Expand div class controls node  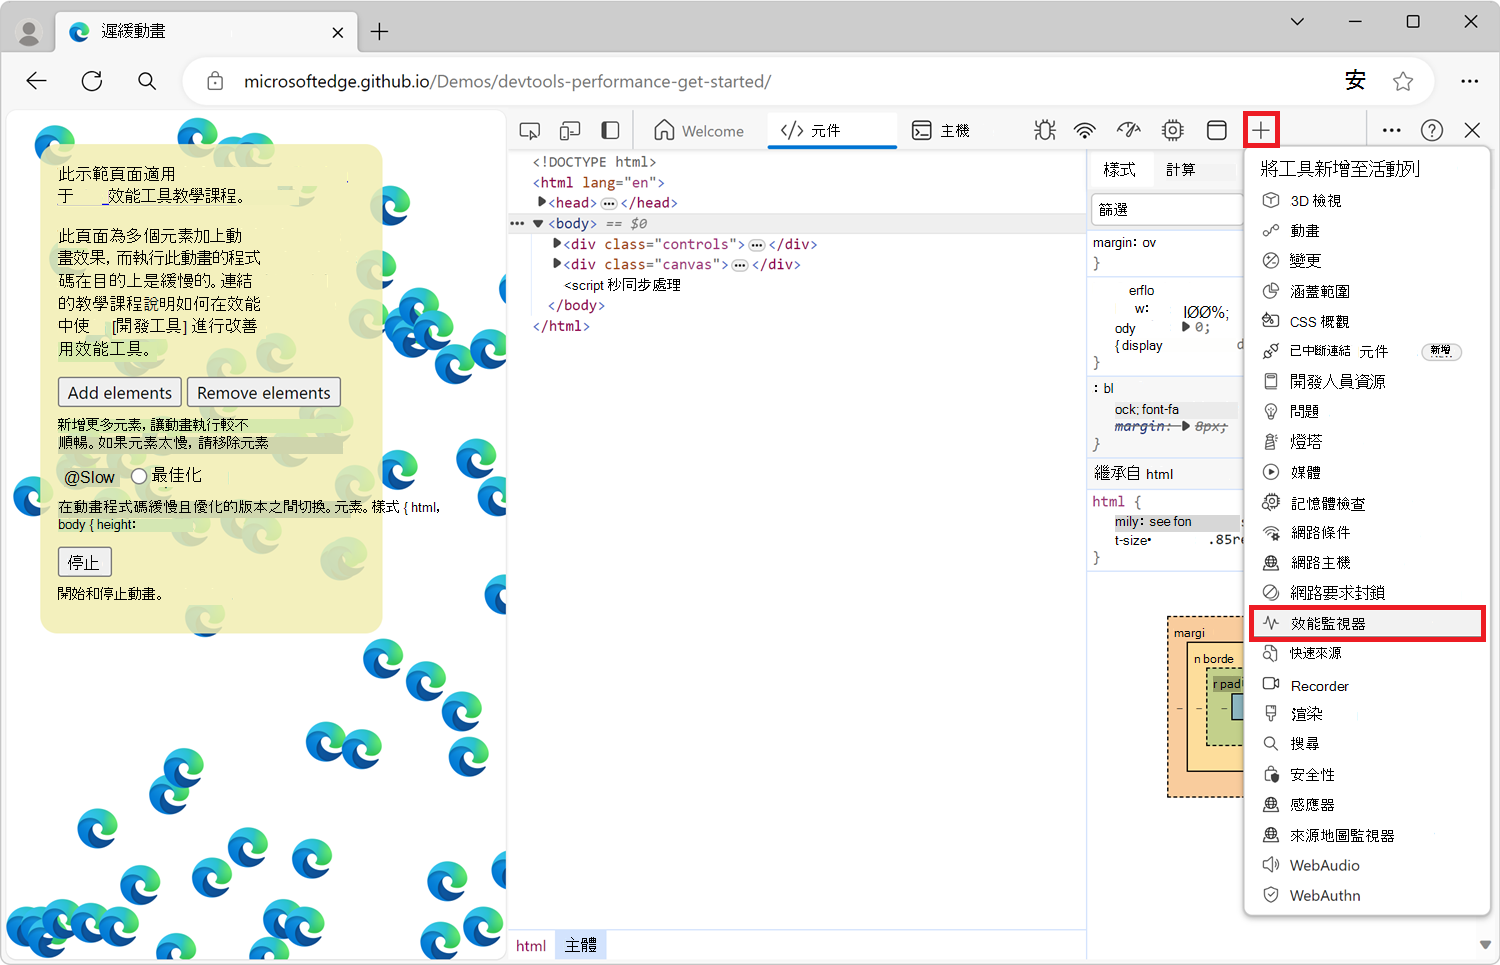pyautogui.click(x=557, y=243)
